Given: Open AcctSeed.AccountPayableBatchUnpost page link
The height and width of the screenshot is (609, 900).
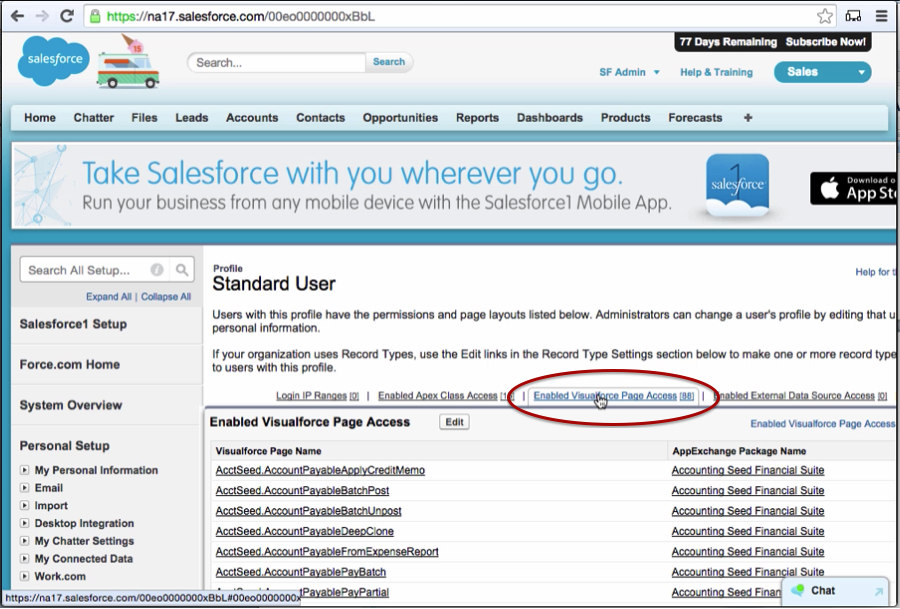Looking at the screenshot, I should coord(309,511).
